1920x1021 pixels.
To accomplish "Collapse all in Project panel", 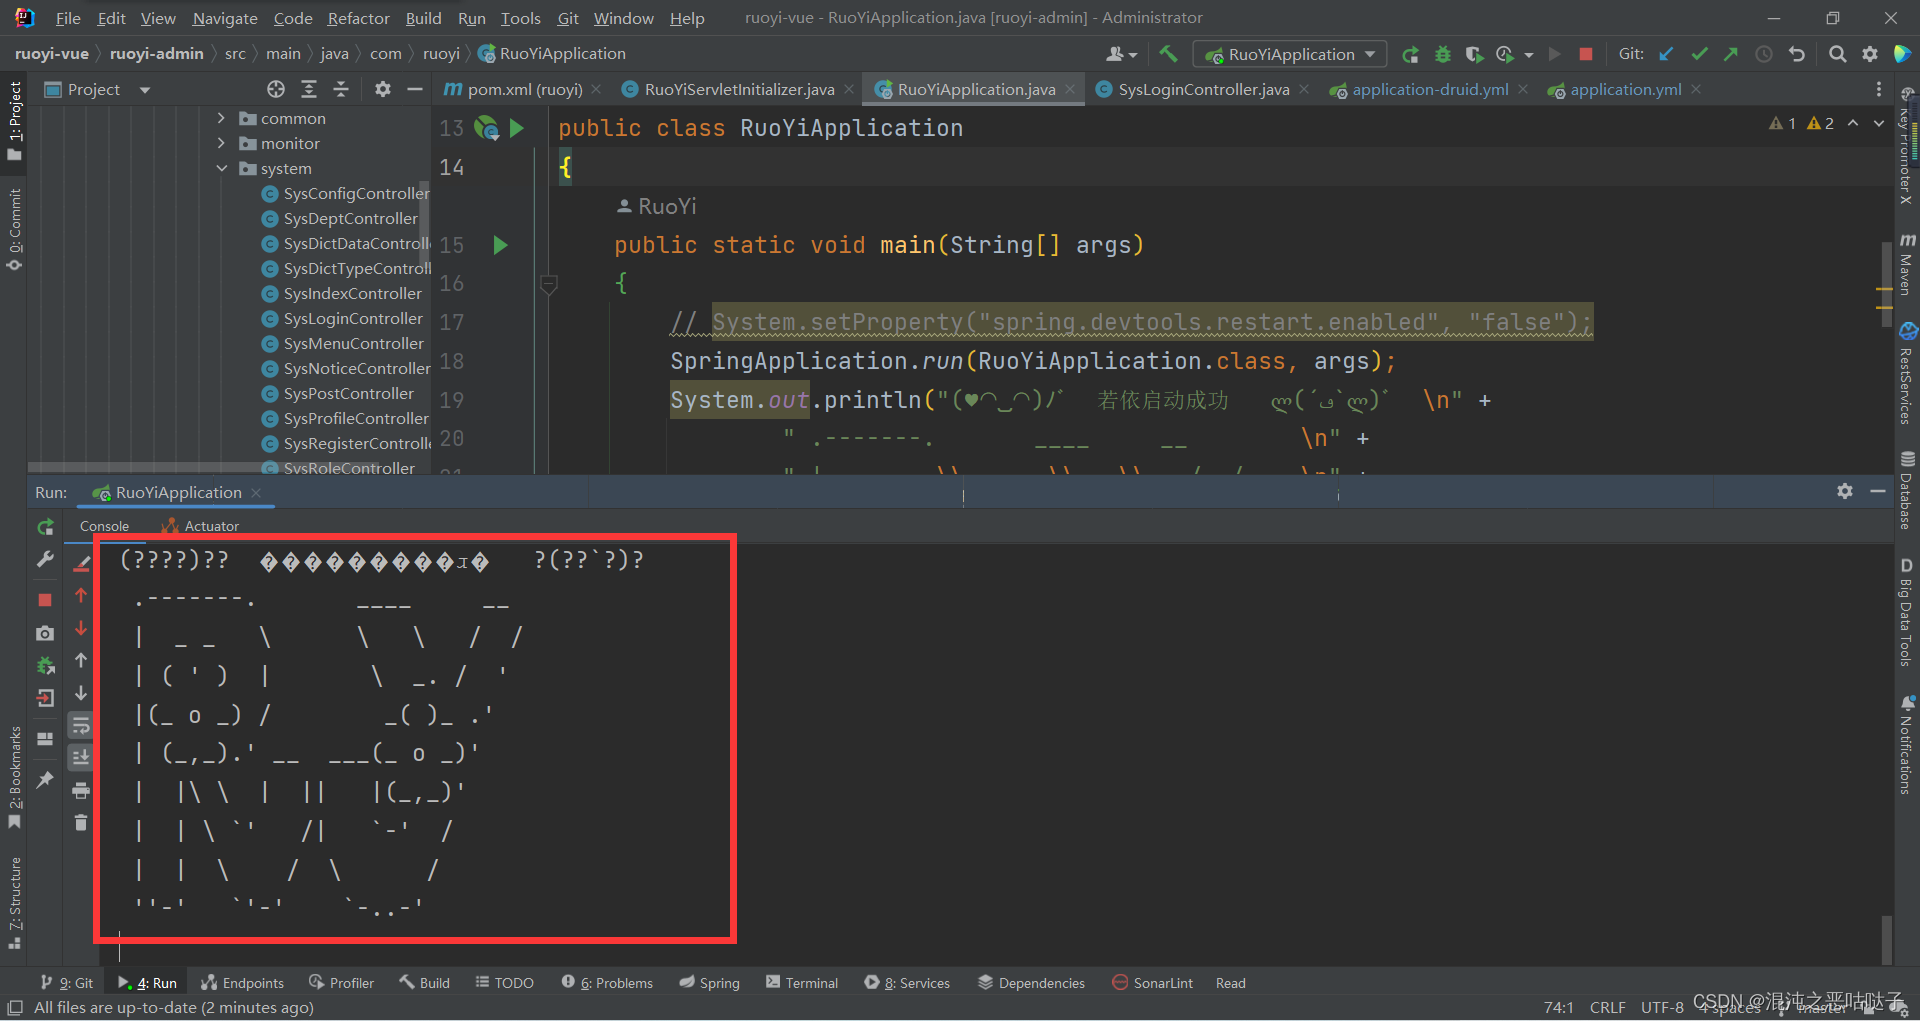I will [x=341, y=89].
